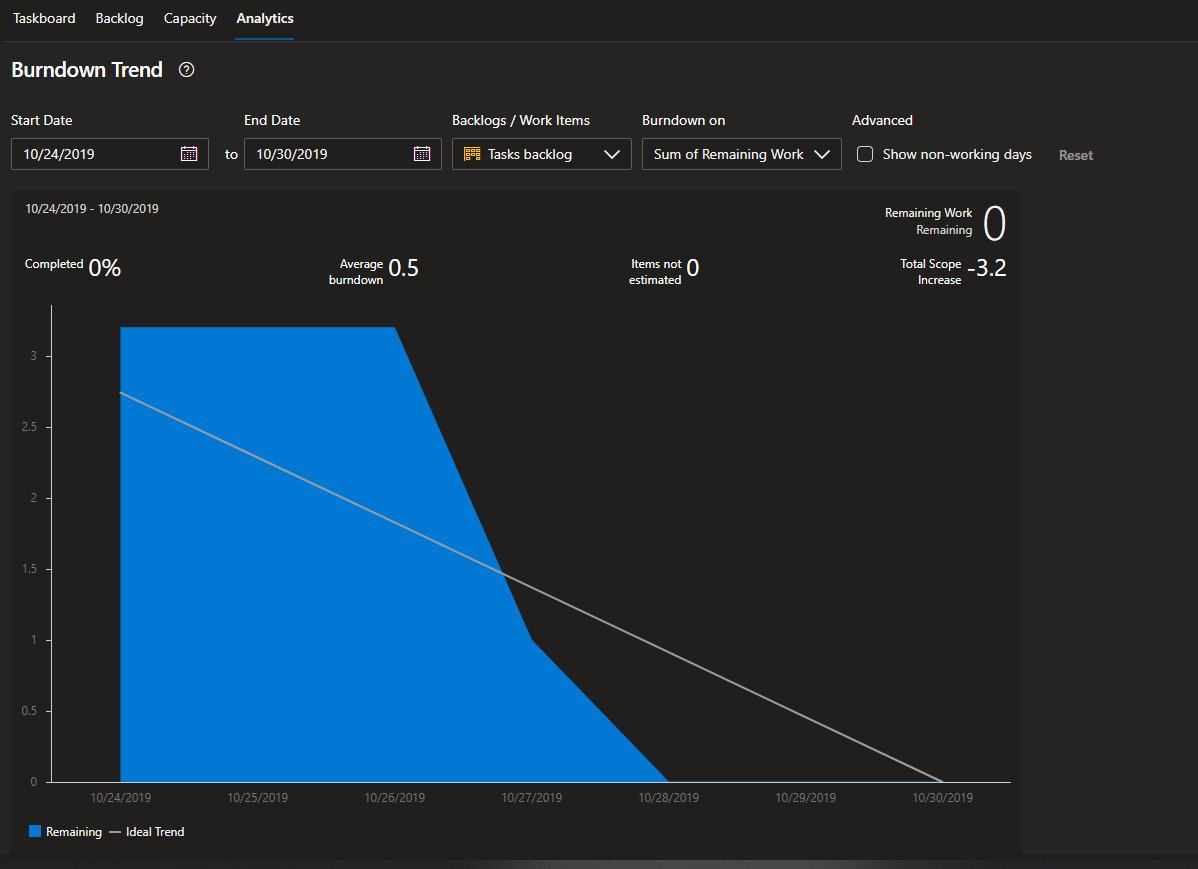Switch to the Capacity tab
This screenshot has height=869, width=1198.
189,18
